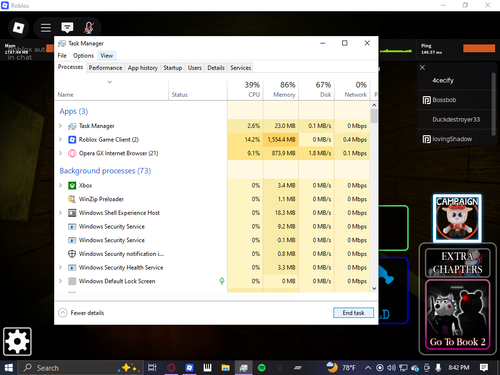Viewport: 500px width, 375px height.
Task: Expand the Xbox background process
Action: coord(60,185)
